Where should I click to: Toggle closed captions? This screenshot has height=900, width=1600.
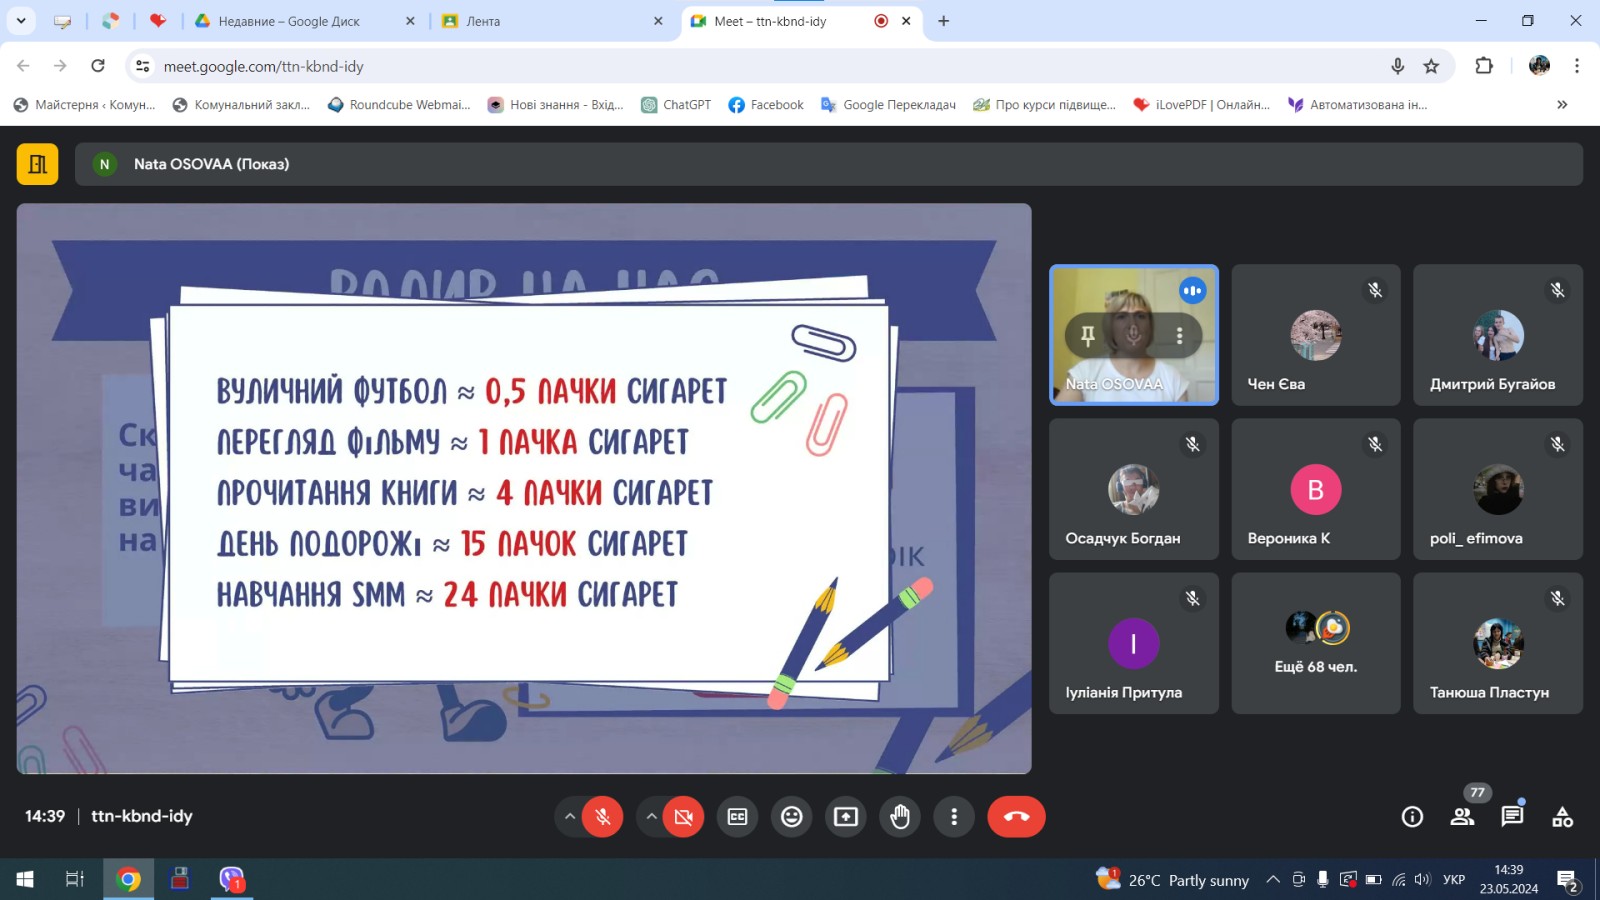(x=737, y=817)
